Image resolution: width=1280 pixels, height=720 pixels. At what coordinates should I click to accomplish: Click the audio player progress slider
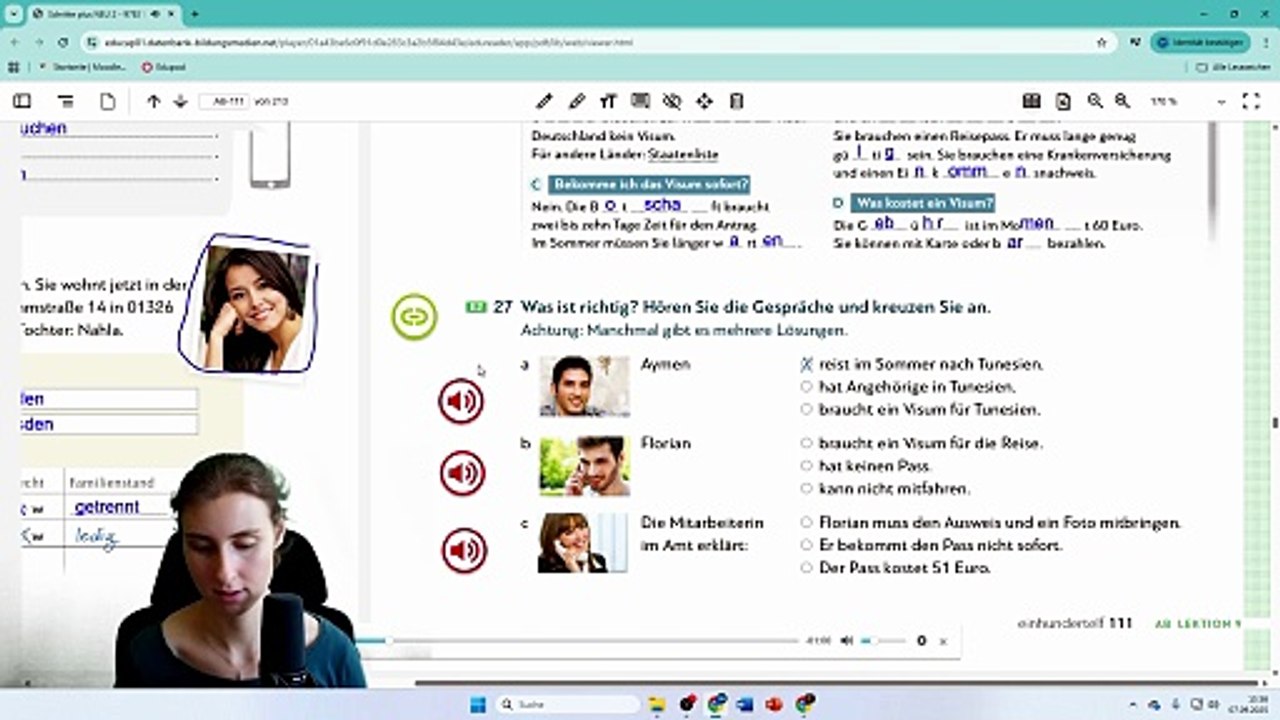577,640
